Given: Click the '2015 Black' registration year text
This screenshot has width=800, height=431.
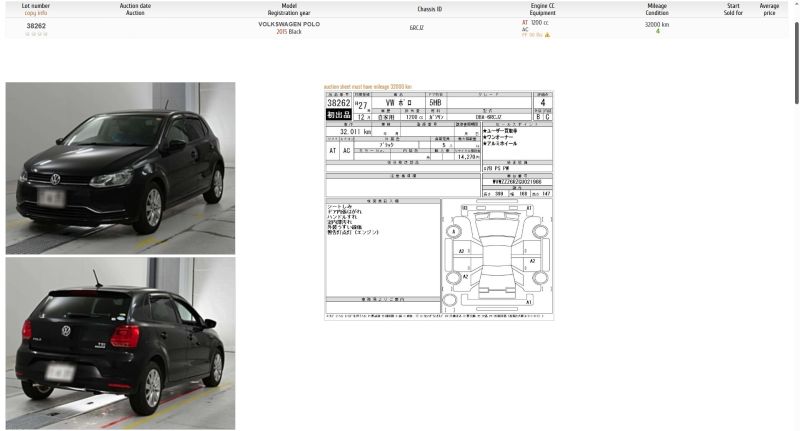Looking at the screenshot, I should [x=289, y=32].
